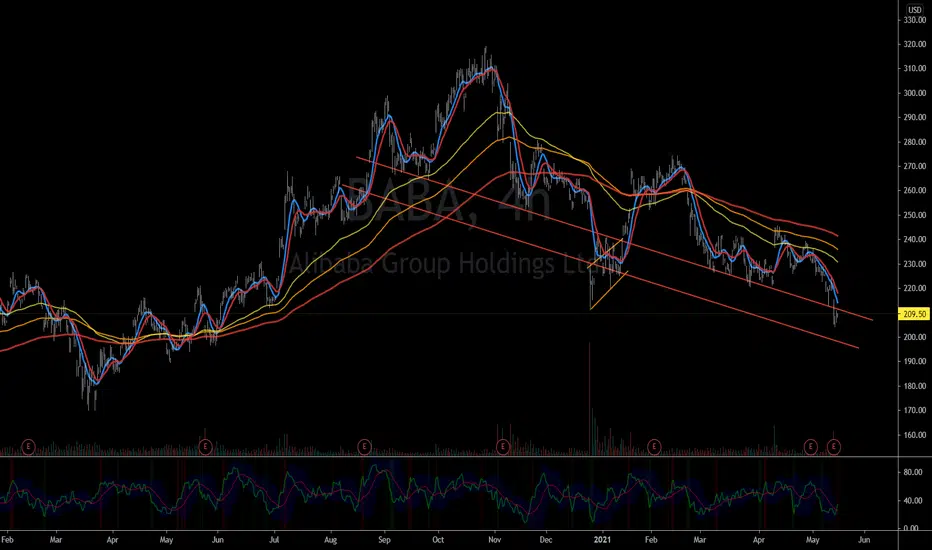Open the USD currency selector on price axis
This screenshot has width=932, height=550.
click(914, 10)
